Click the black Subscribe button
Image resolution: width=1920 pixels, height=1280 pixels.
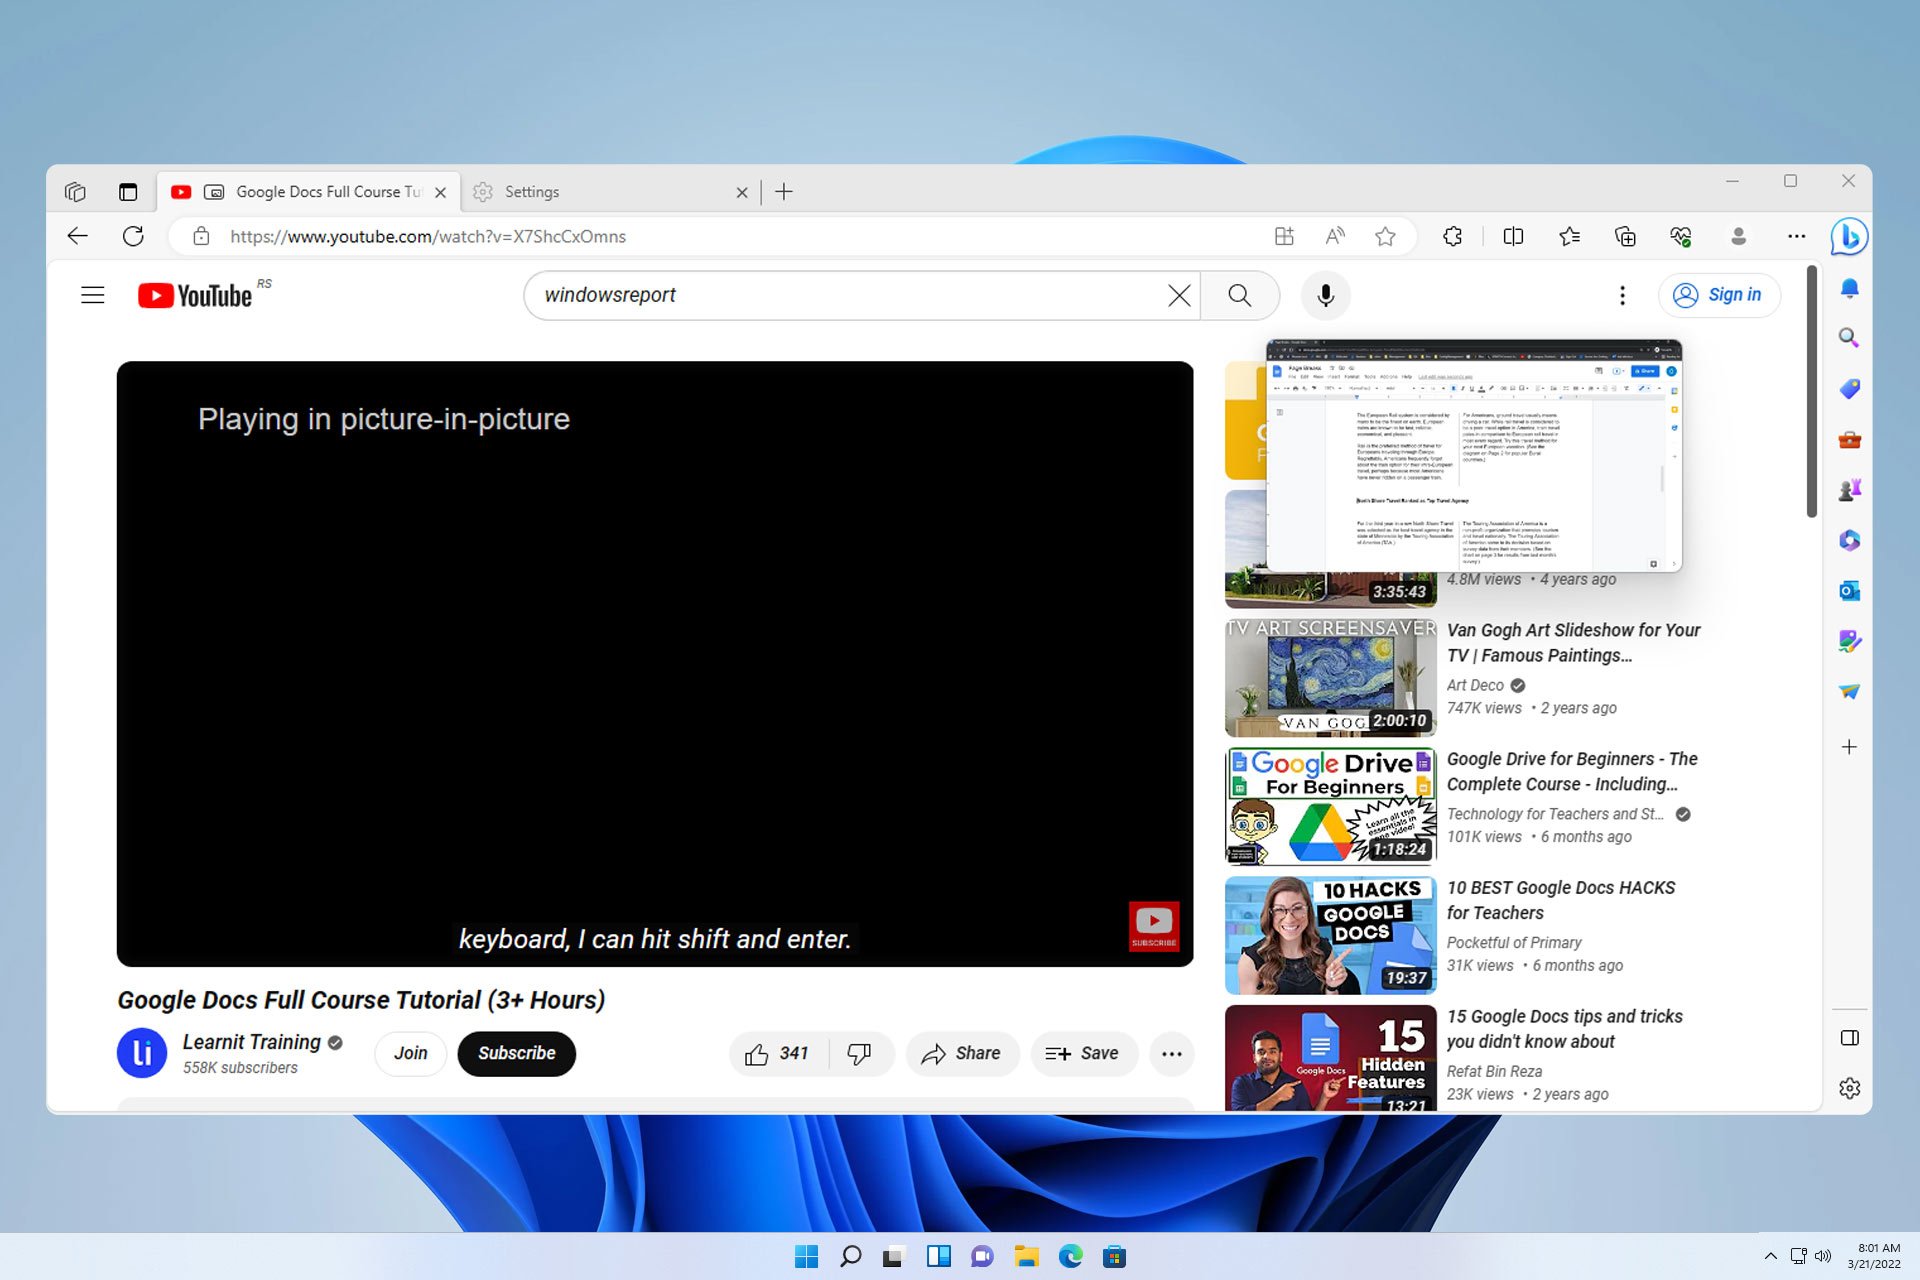pos(516,1053)
